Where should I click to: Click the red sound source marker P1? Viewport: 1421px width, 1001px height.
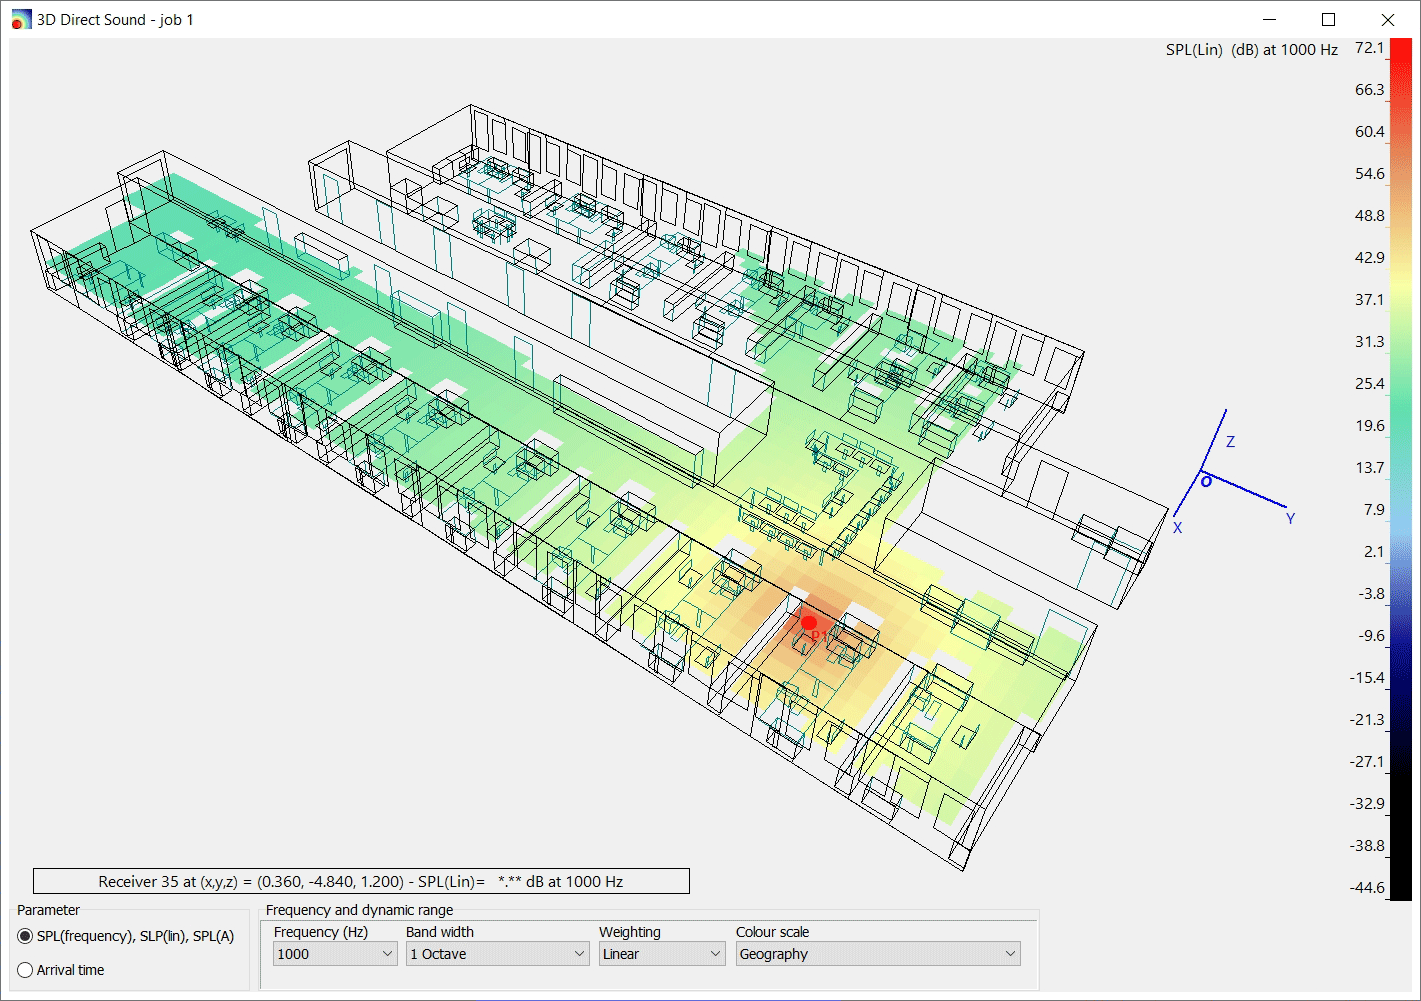click(809, 623)
